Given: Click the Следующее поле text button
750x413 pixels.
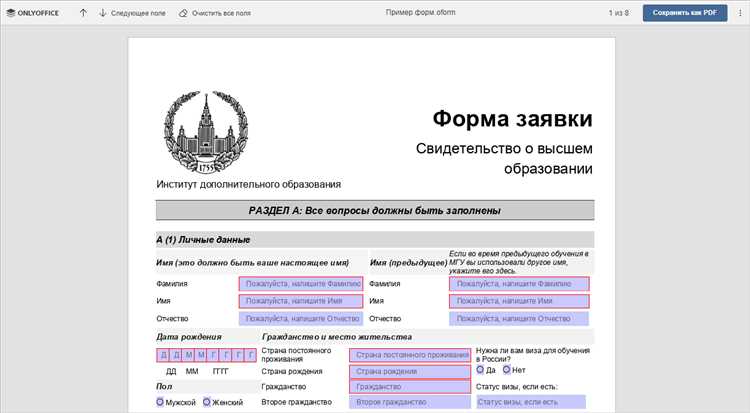Looking at the screenshot, I should [x=138, y=13].
